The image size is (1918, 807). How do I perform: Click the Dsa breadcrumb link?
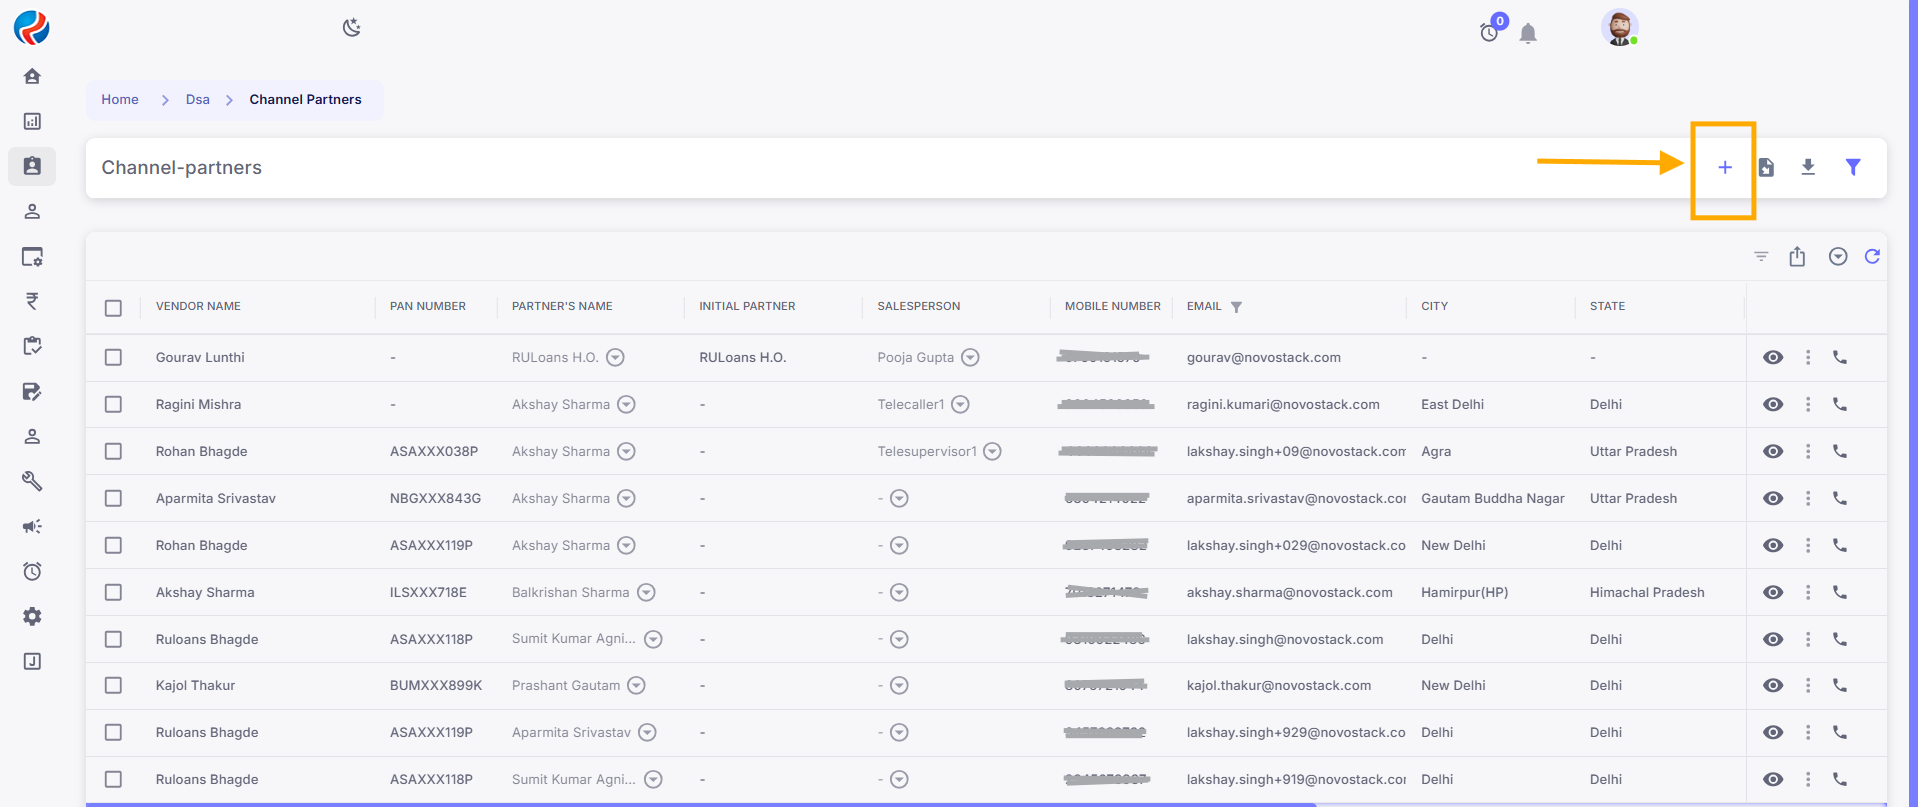198,100
